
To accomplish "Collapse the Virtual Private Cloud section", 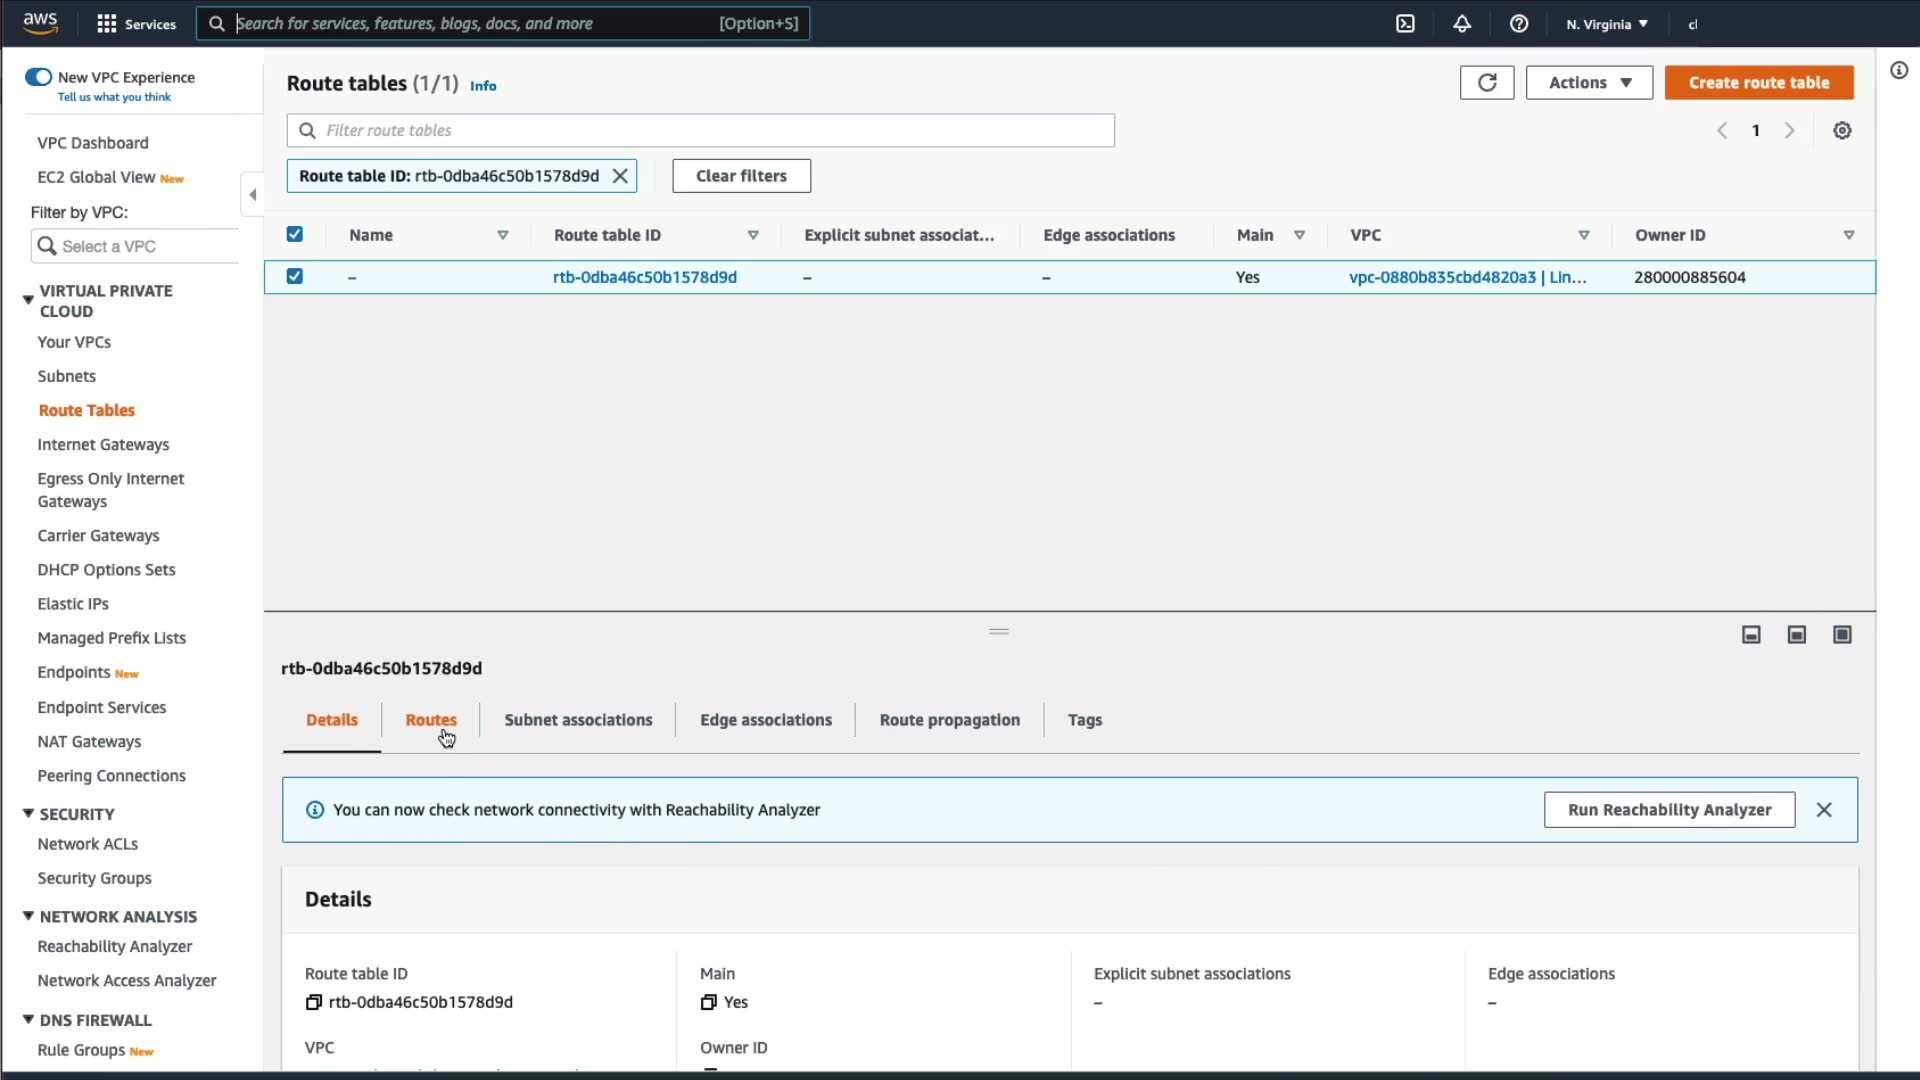I will [x=28, y=299].
